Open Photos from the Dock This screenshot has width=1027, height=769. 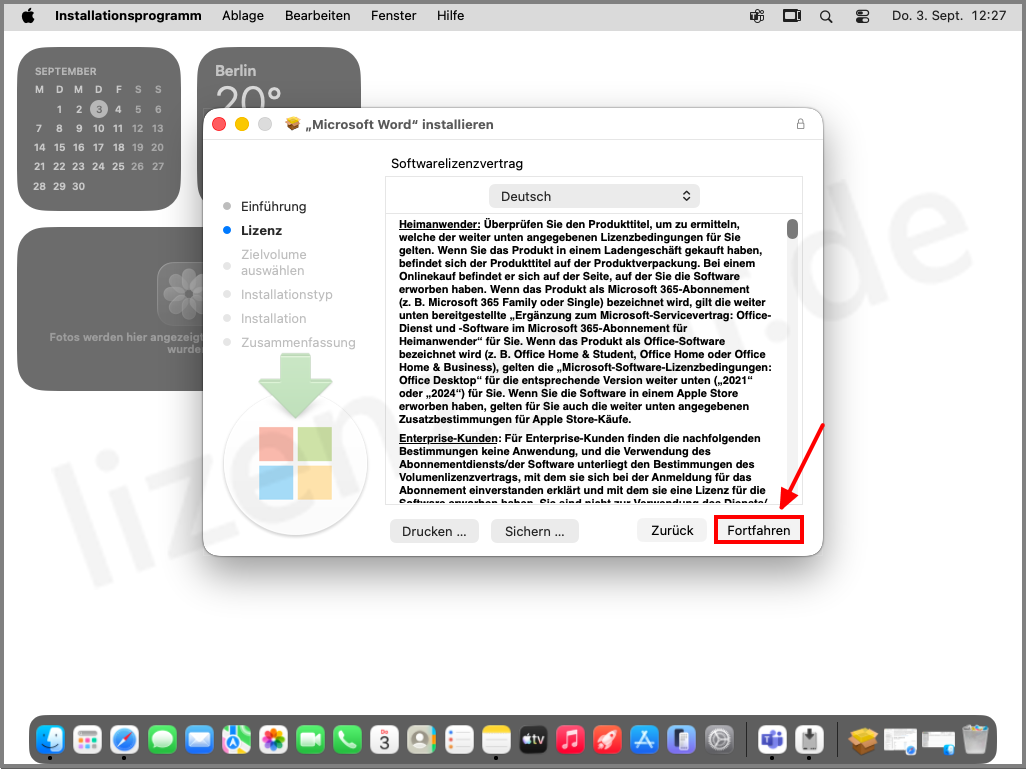tap(273, 740)
